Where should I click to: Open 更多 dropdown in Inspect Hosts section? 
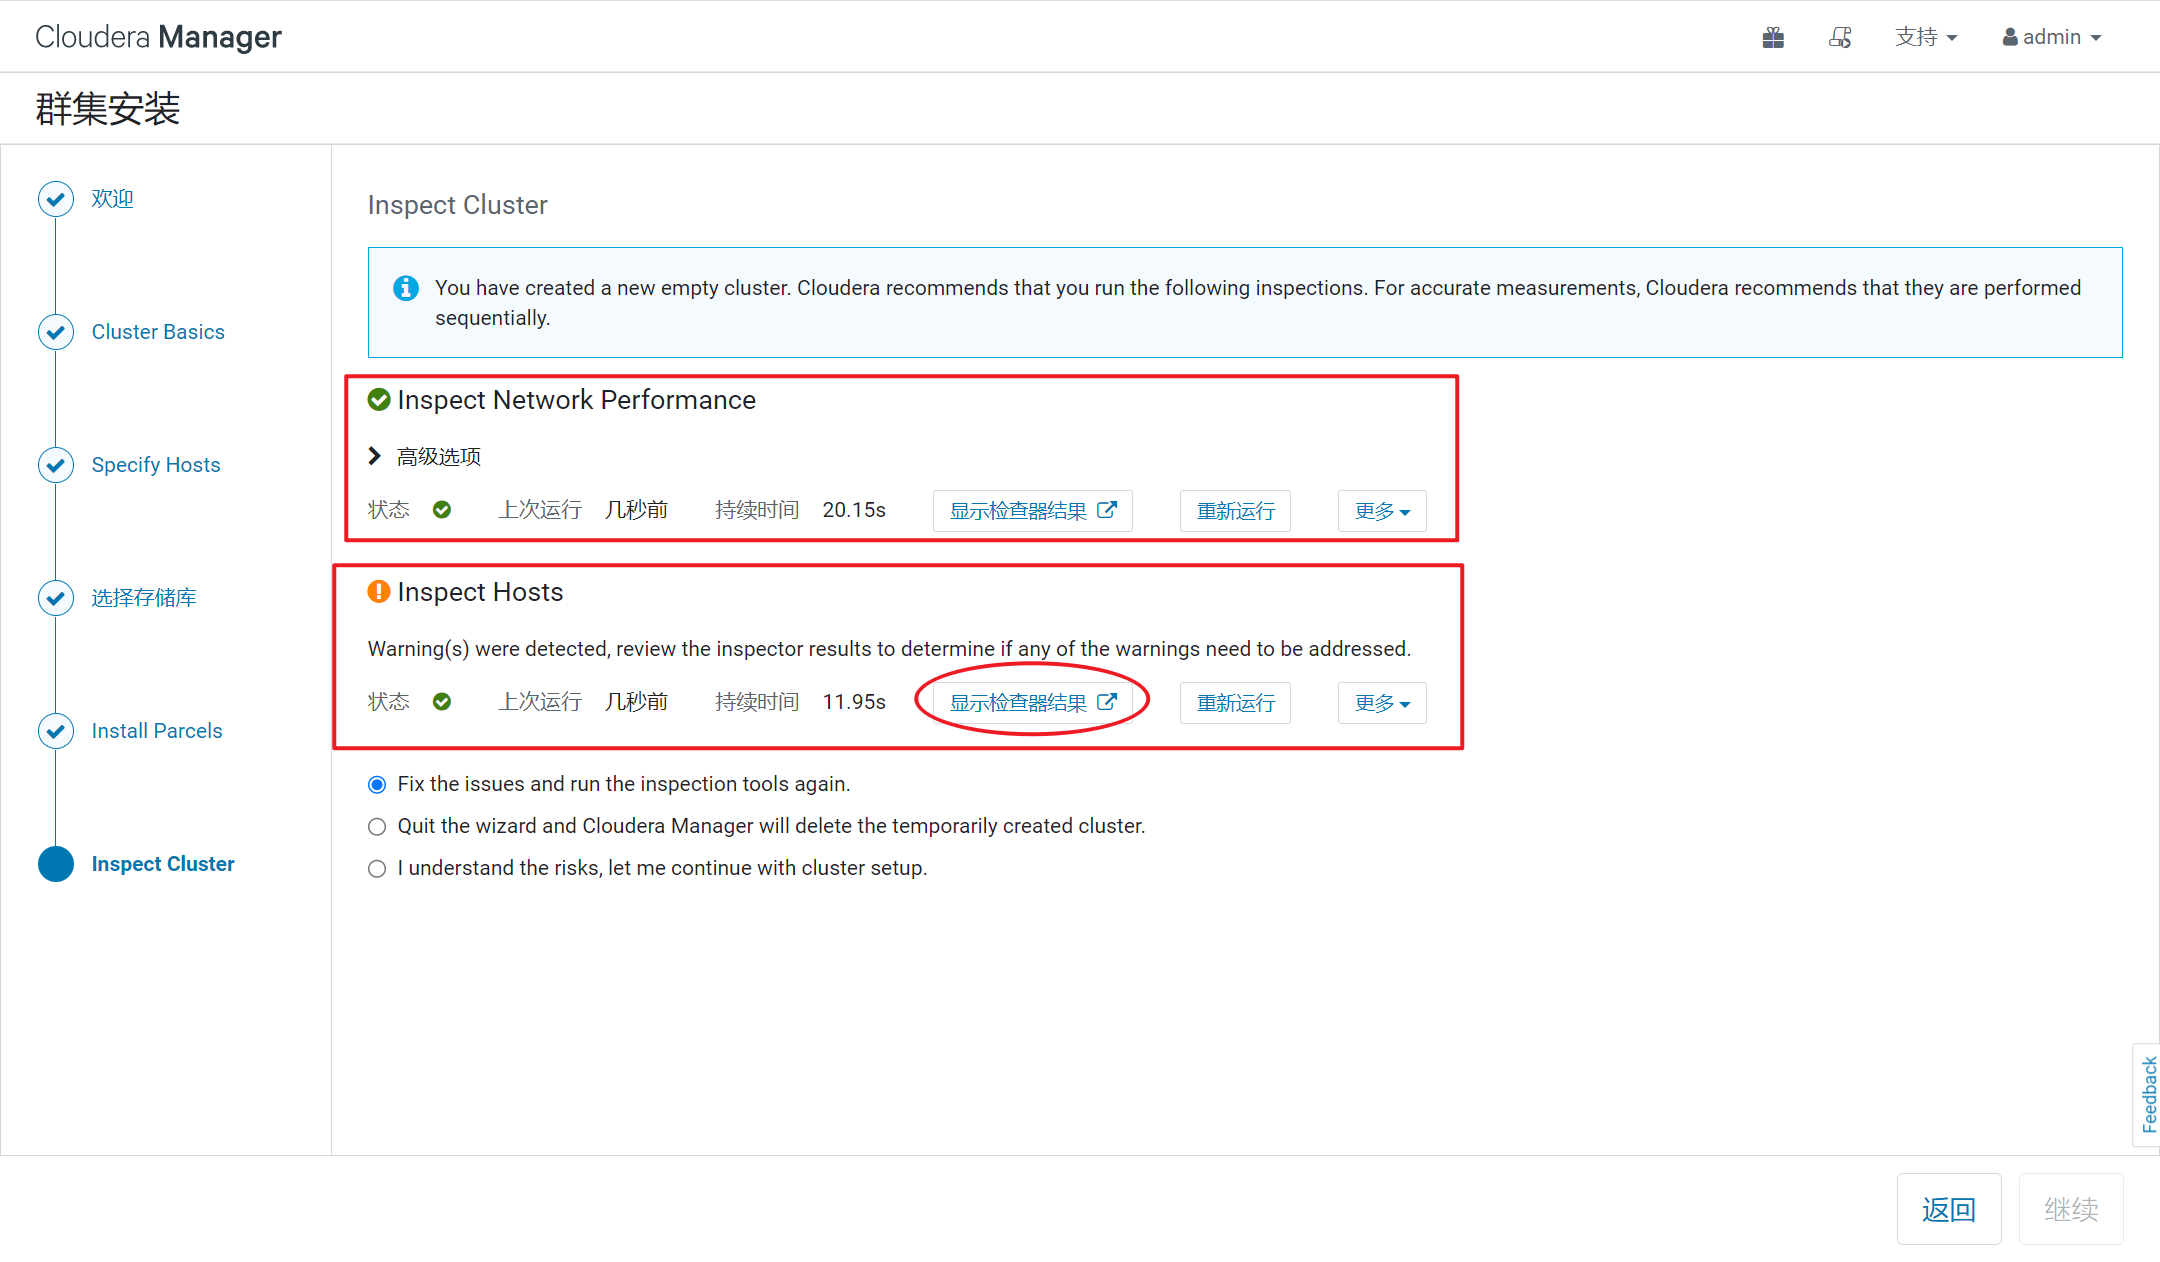click(x=1382, y=703)
